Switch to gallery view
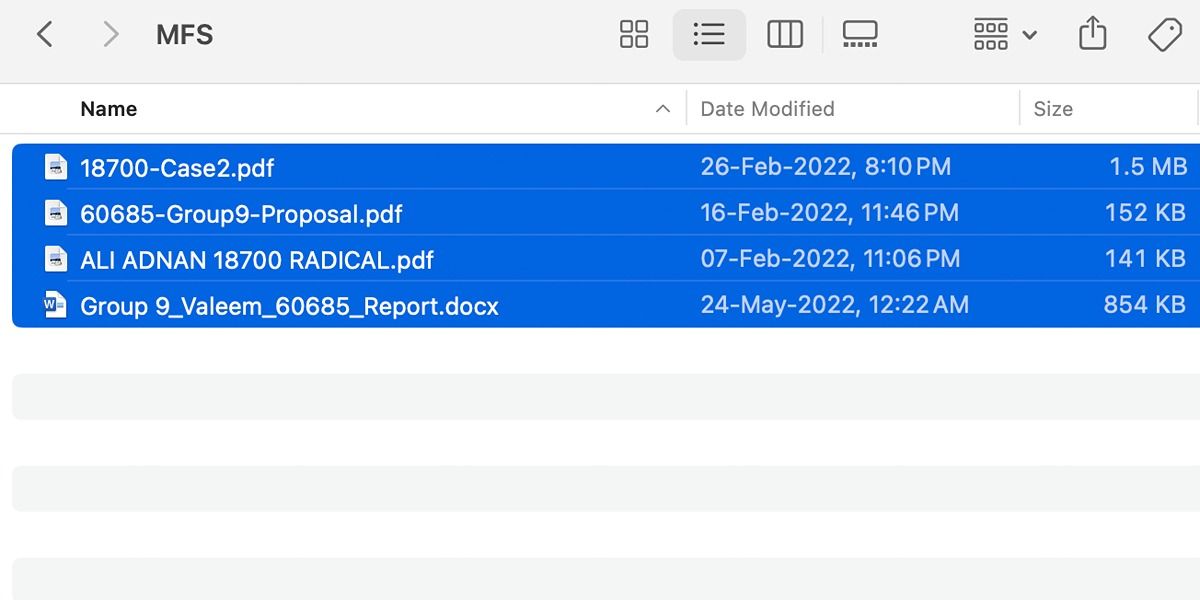 859,33
